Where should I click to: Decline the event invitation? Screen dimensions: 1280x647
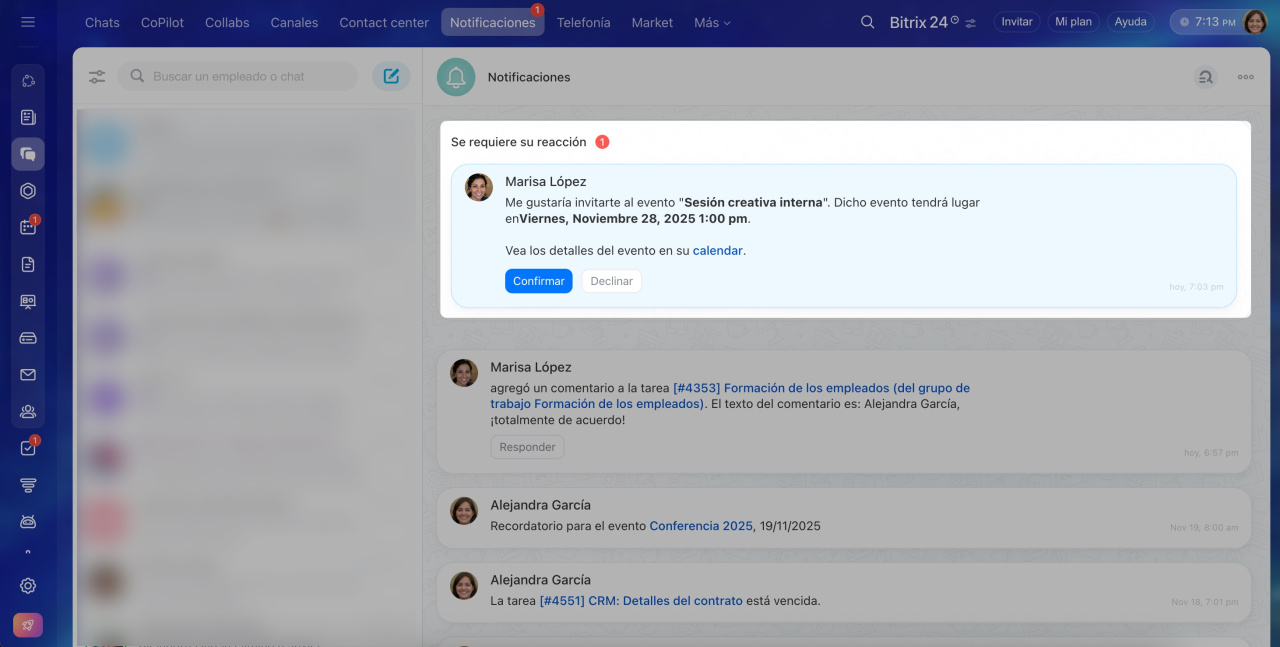point(611,281)
